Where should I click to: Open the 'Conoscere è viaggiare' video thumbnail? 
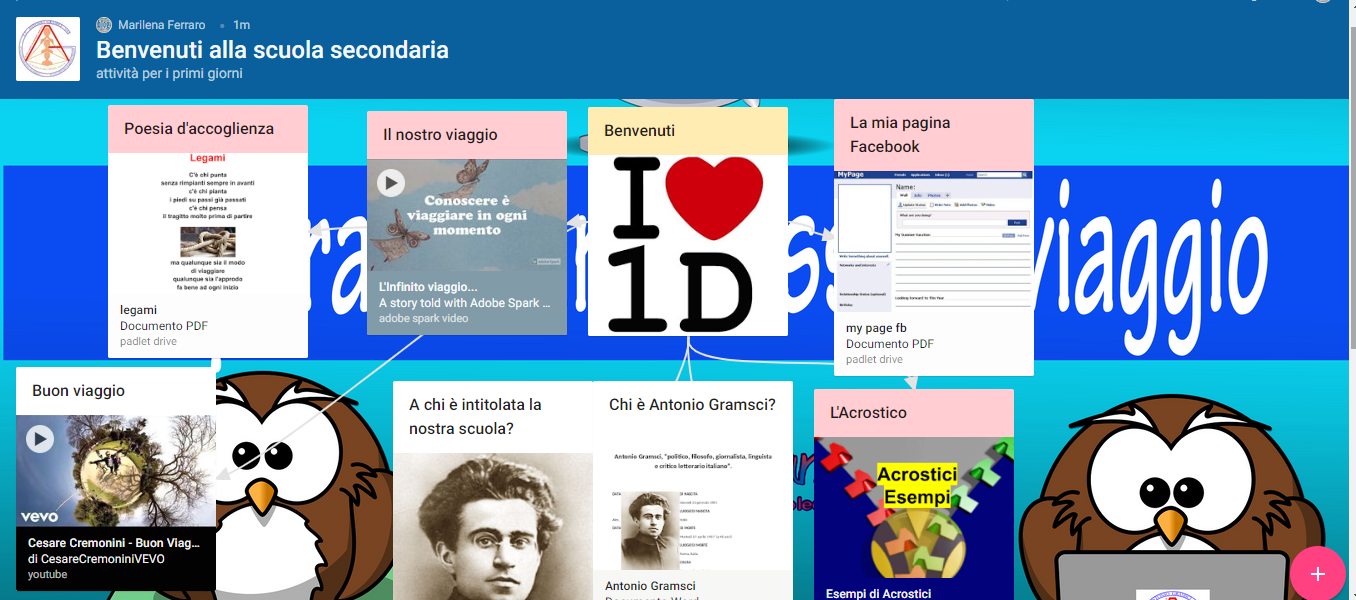click(x=467, y=215)
